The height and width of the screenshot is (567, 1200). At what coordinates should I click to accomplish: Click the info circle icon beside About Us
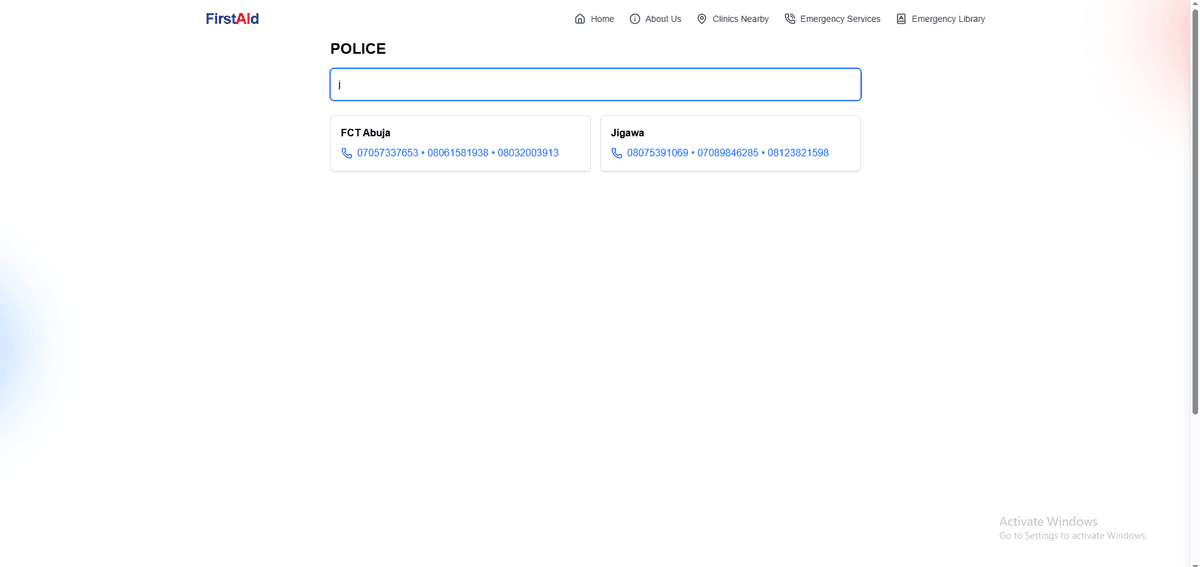click(635, 19)
